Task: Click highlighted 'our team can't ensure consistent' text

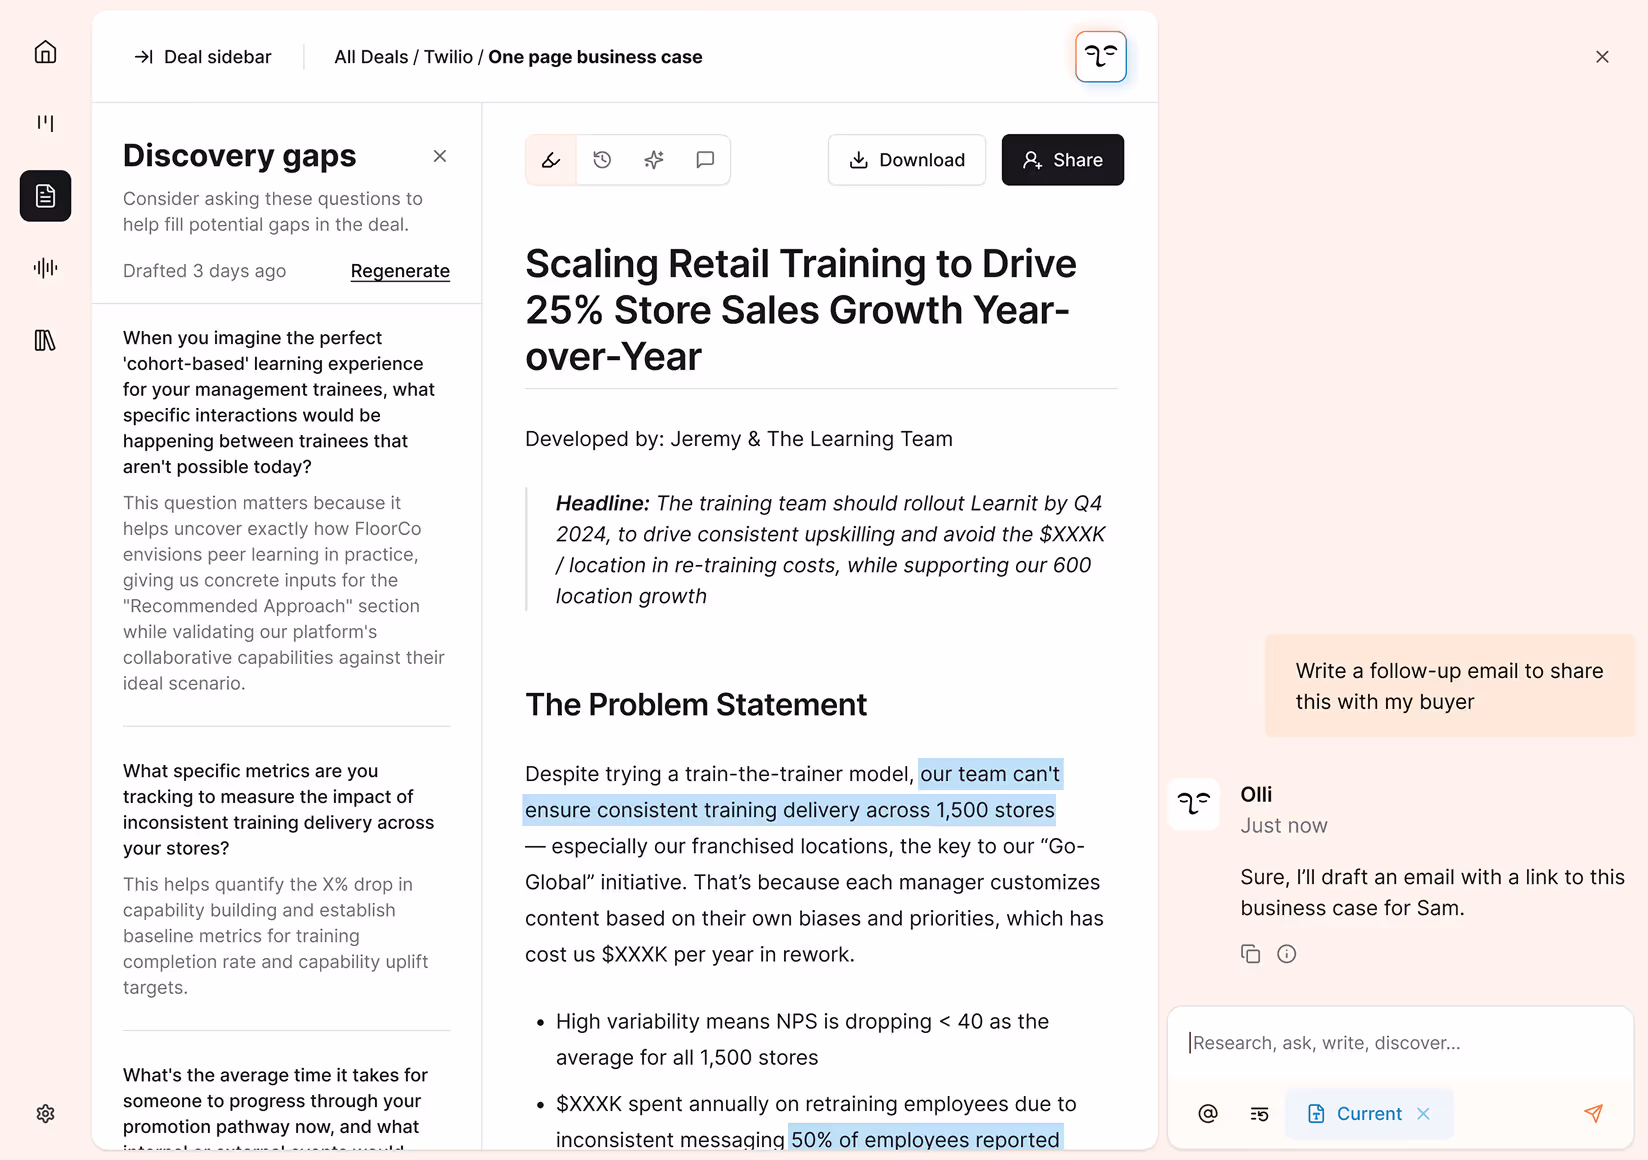Action: pyautogui.click(x=792, y=792)
